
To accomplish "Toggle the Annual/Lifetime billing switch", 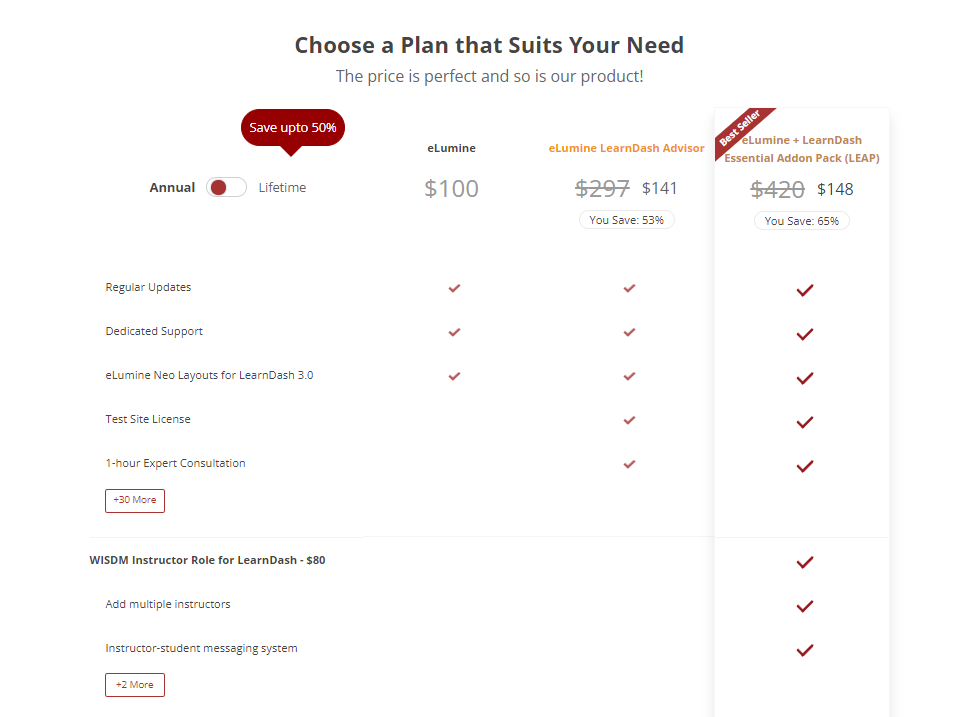I will tap(226, 187).
